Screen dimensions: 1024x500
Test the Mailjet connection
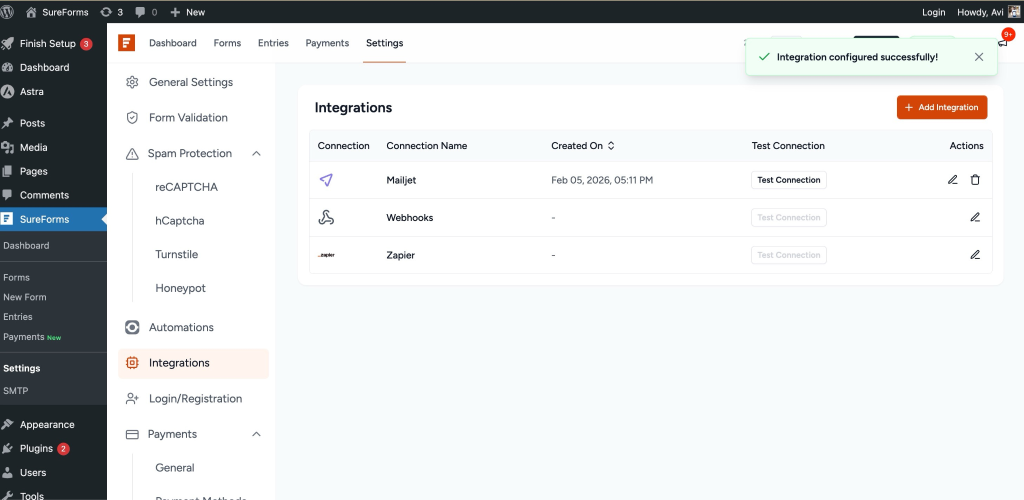[x=788, y=180]
